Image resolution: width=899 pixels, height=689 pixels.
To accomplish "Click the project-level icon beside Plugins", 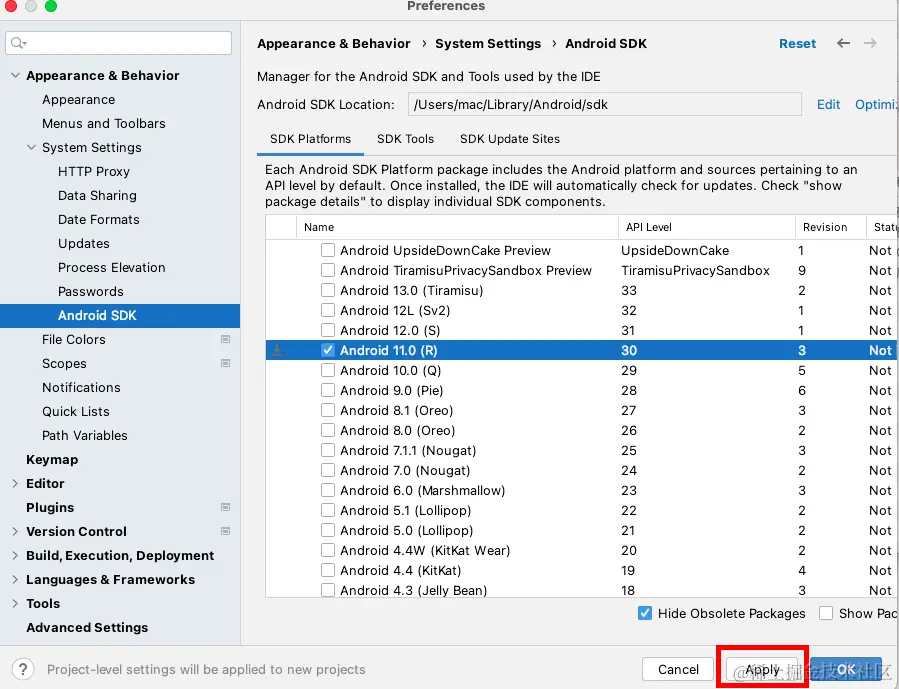I will [x=225, y=508].
